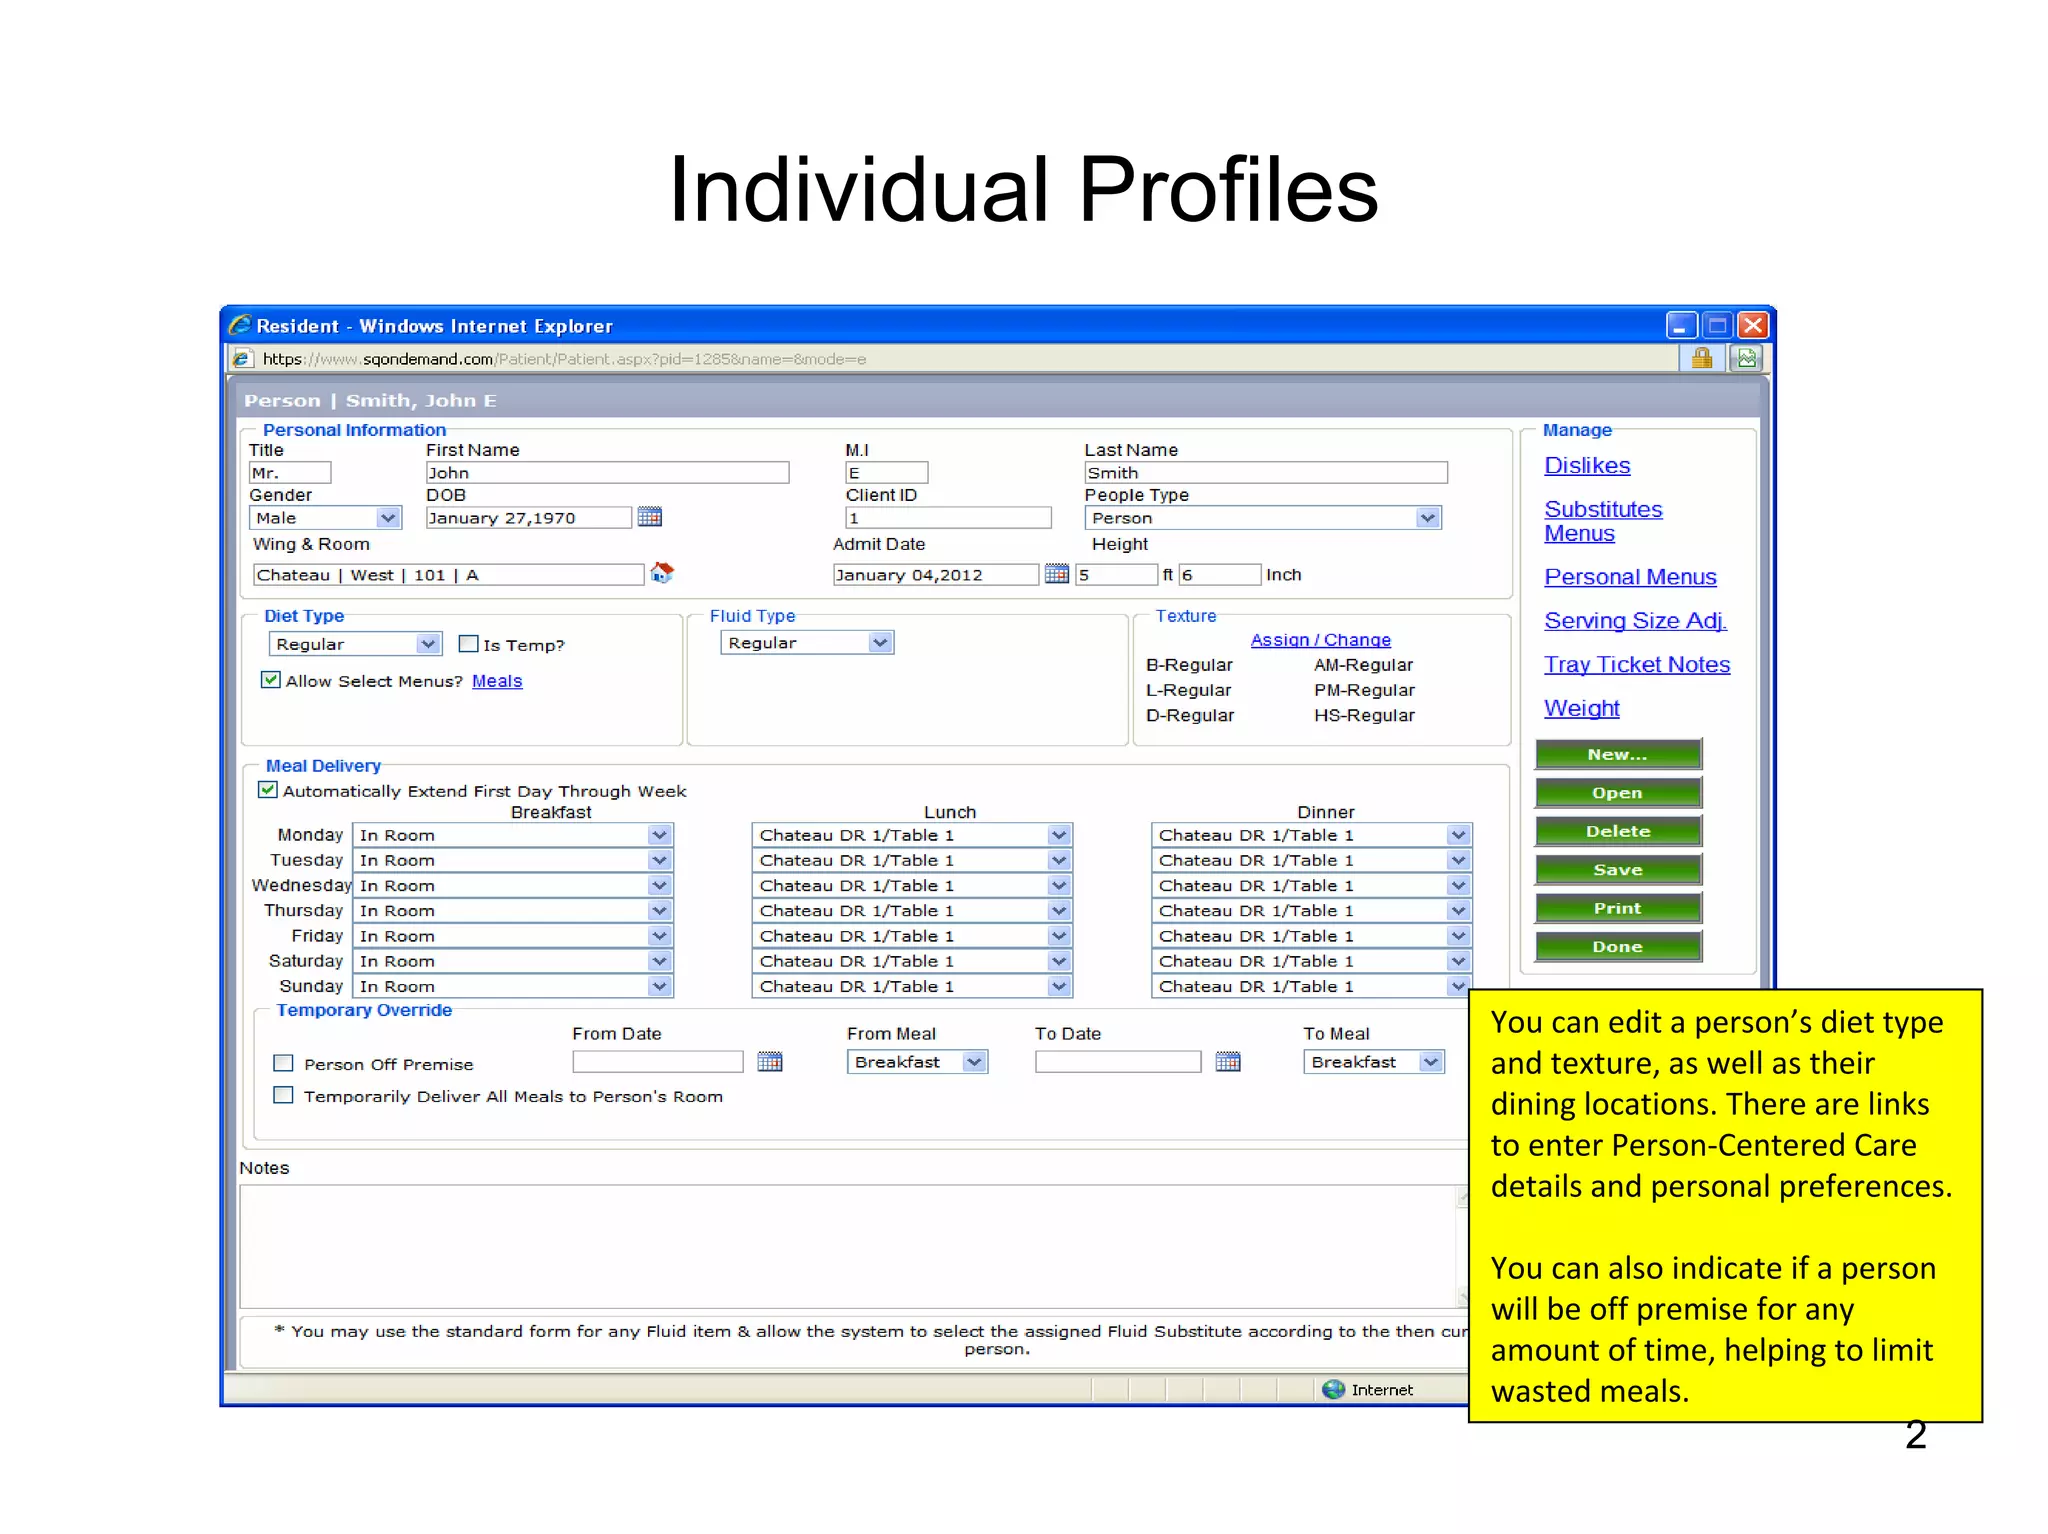Screen dimensions: 2048x1534
Task: Open the To Date calendar icon
Action: [x=1228, y=1061]
